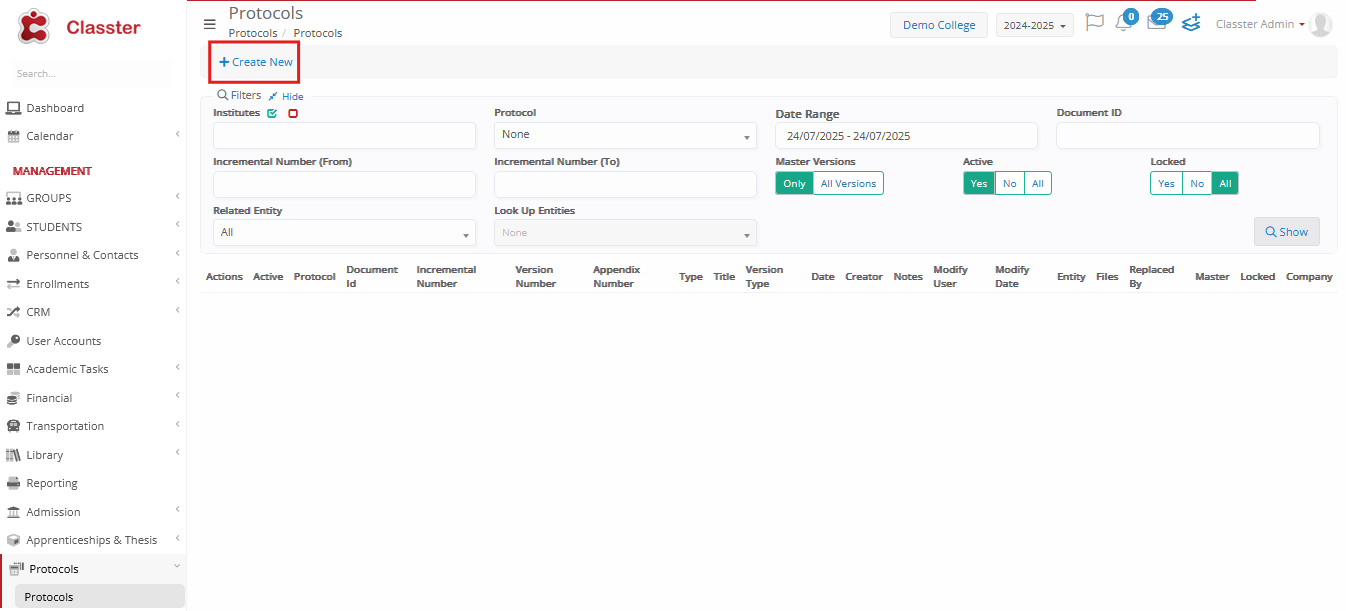
Task: Open the Financial menu in sidebar
Action: (50, 398)
